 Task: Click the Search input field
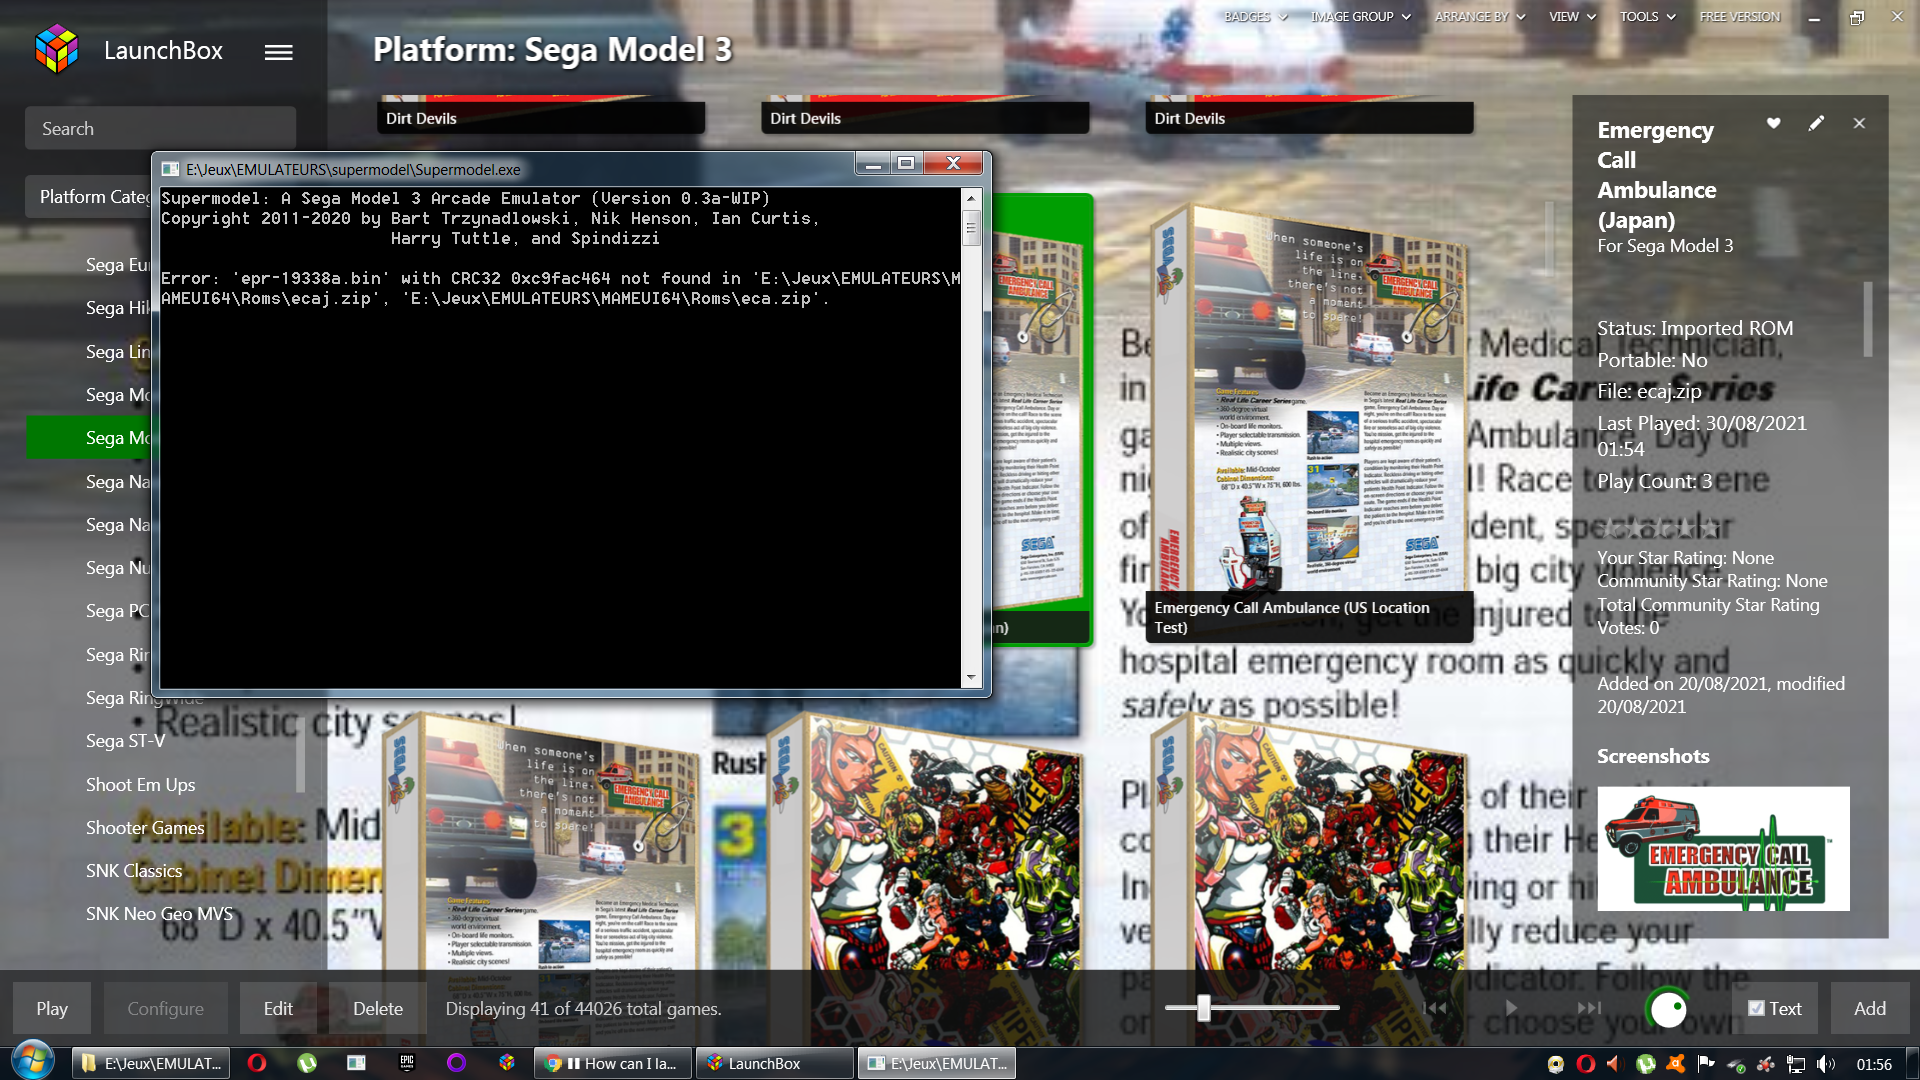(x=160, y=129)
